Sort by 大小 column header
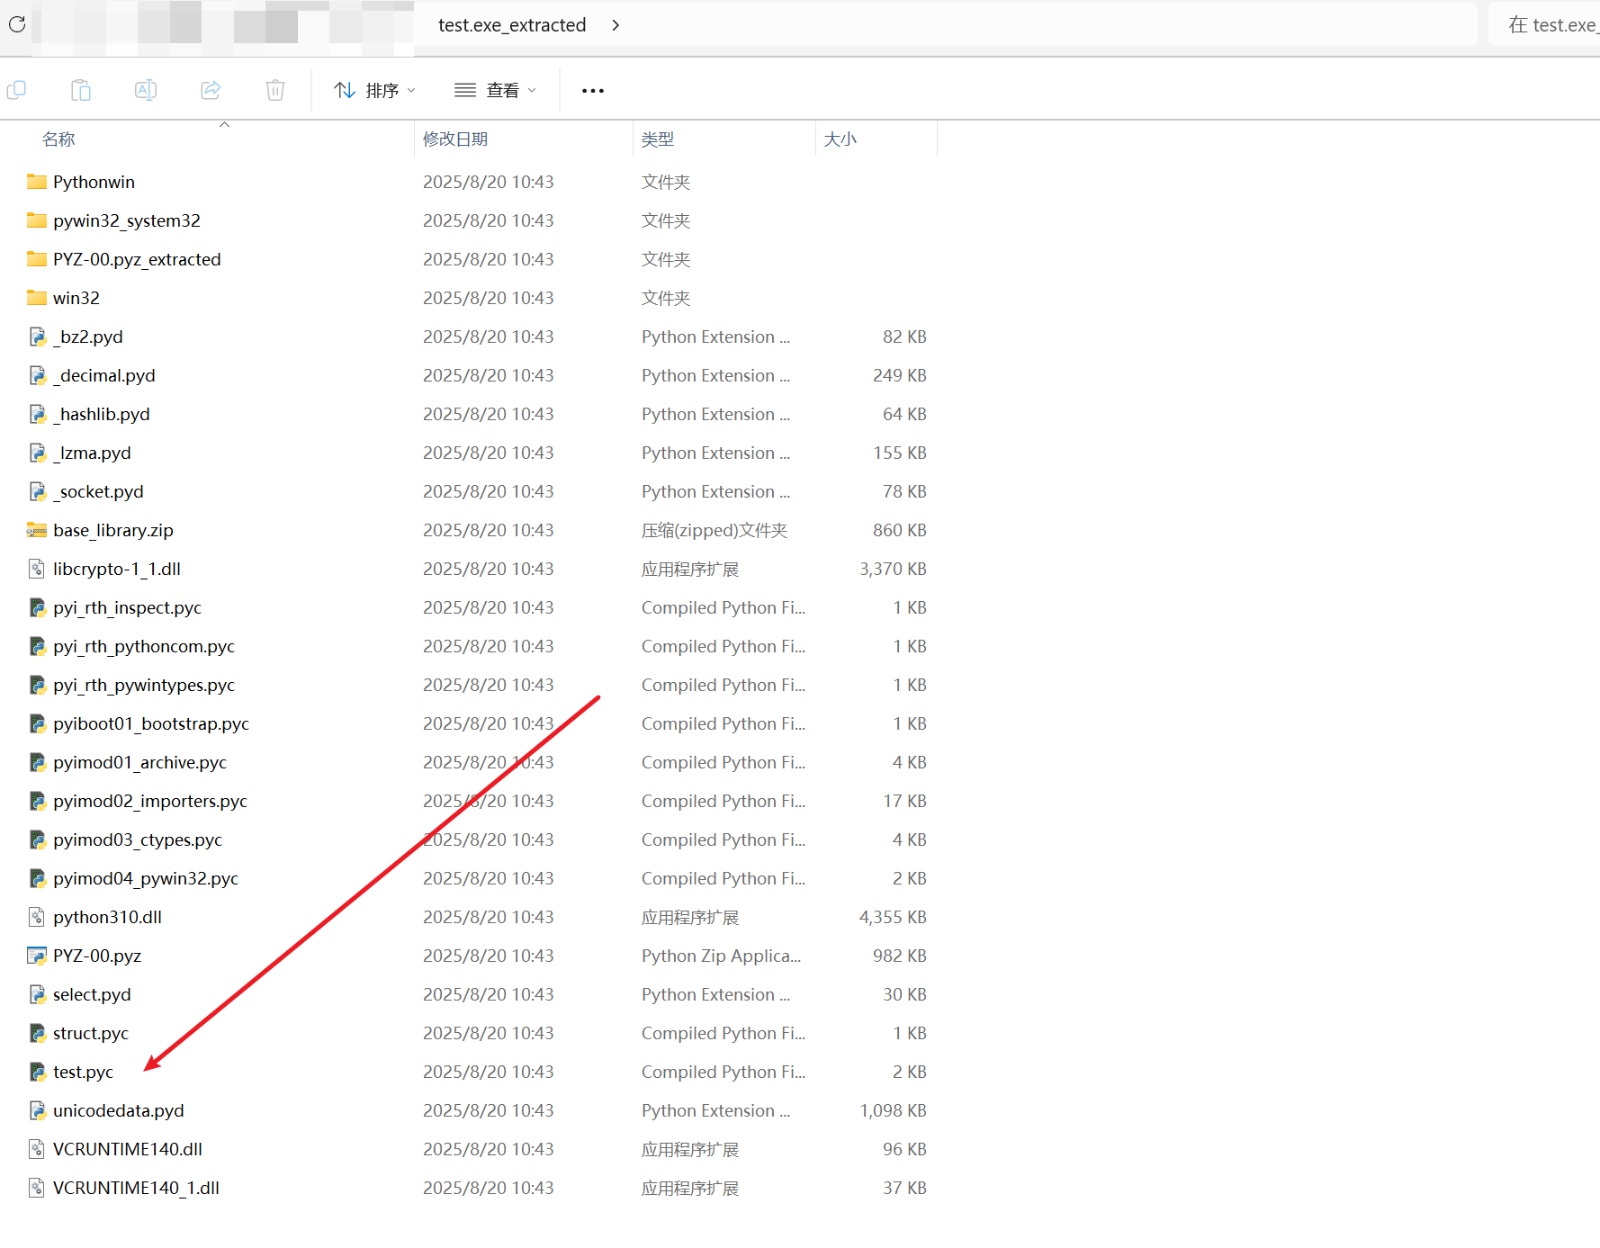The height and width of the screenshot is (1248, 1600). (x=840, y=139)
